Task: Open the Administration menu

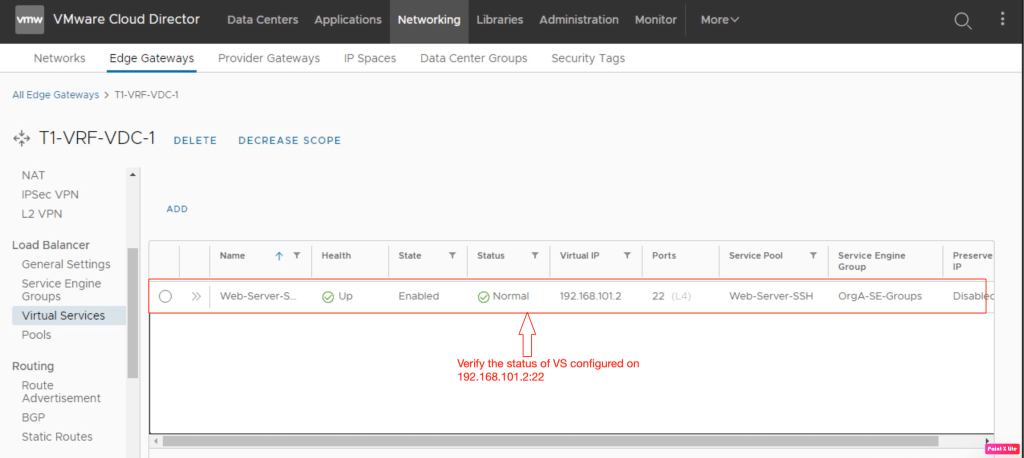Action: point(578,20)
